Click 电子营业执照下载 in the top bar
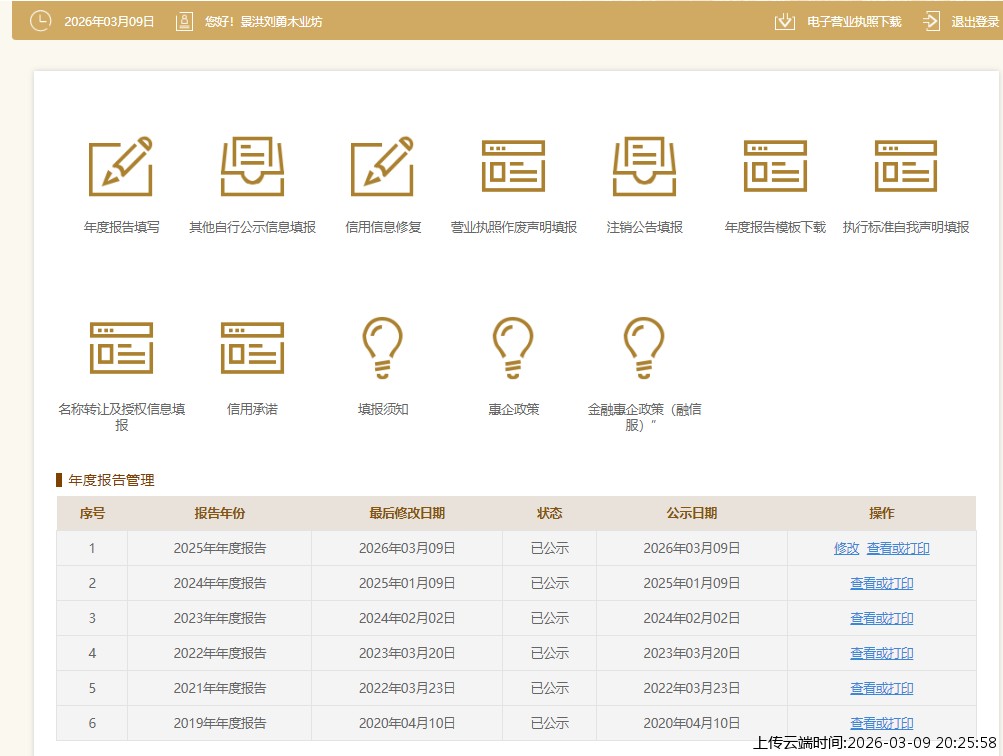 [853, 21]
